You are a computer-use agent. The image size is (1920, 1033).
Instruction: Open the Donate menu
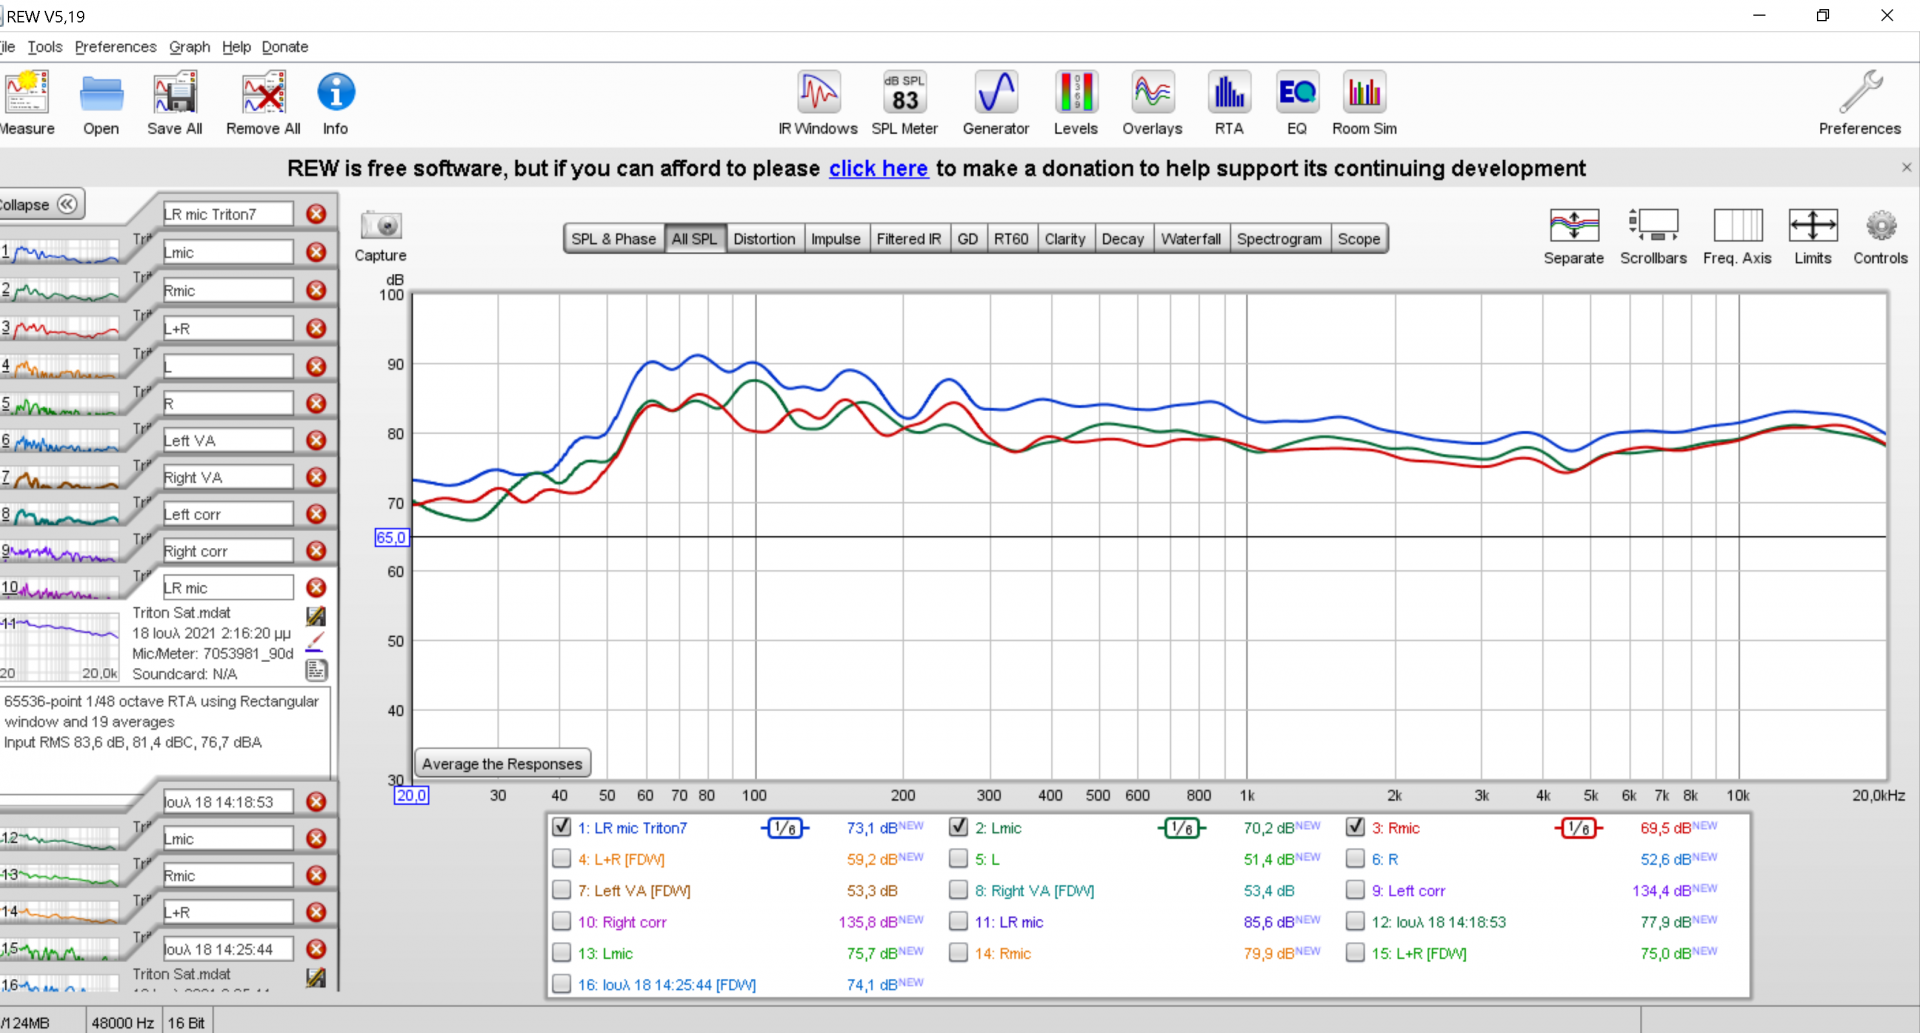tap(285, 47)
